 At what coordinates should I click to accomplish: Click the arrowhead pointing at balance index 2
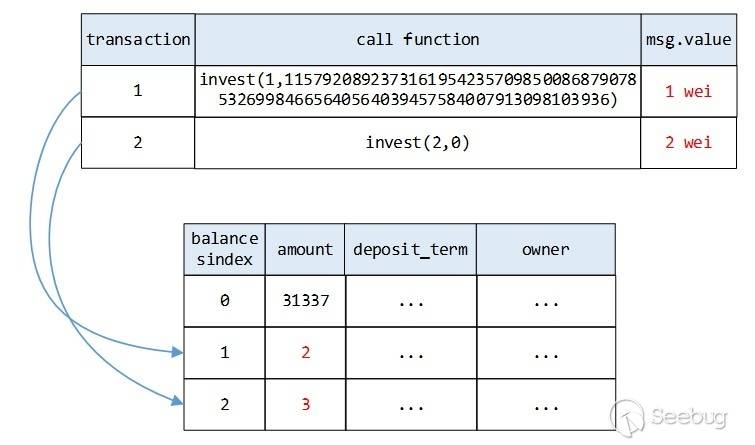click(178, 402)
